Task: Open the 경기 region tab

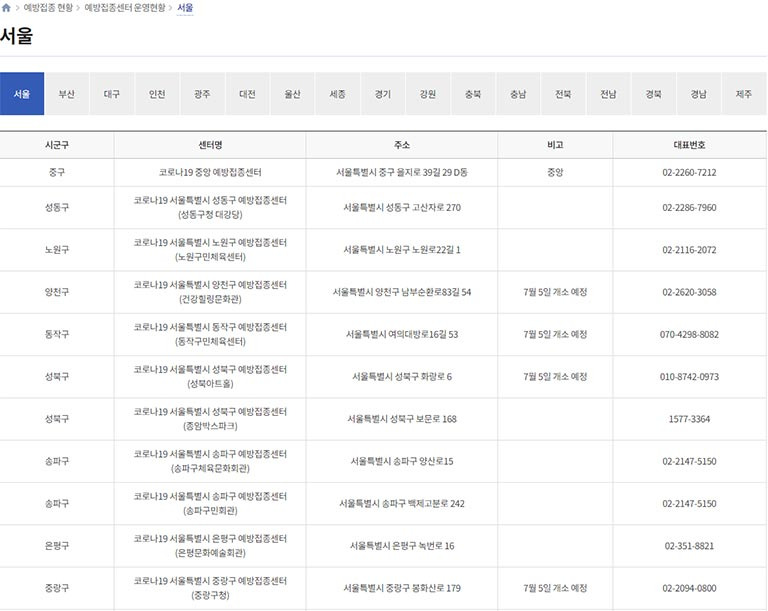Action: point(383,94)
